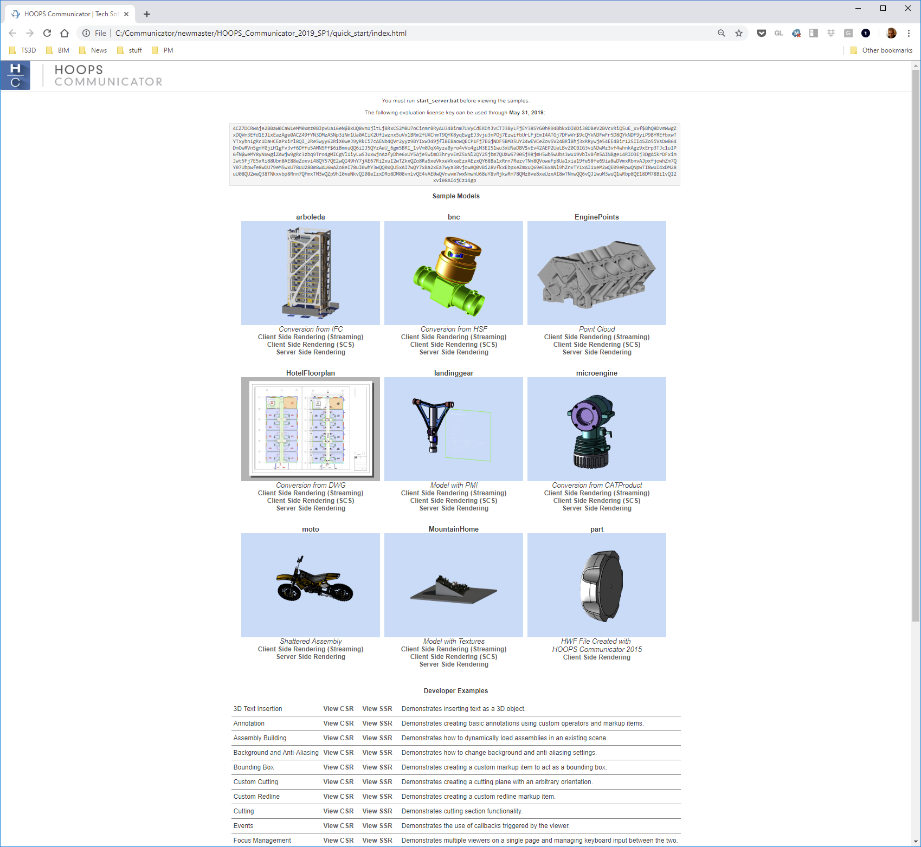The width and height of the screenshot is (921, 847).
Task: Click Server Side Rendering under bnc
Action: (454, 351)
